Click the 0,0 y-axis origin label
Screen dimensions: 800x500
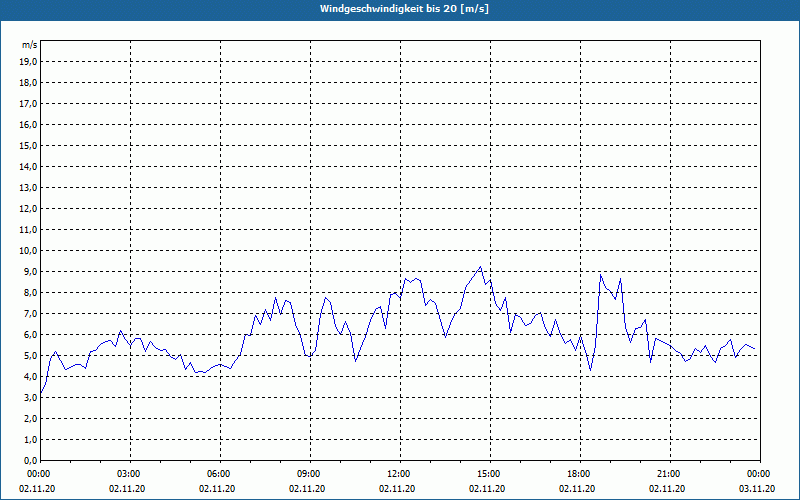30,460
